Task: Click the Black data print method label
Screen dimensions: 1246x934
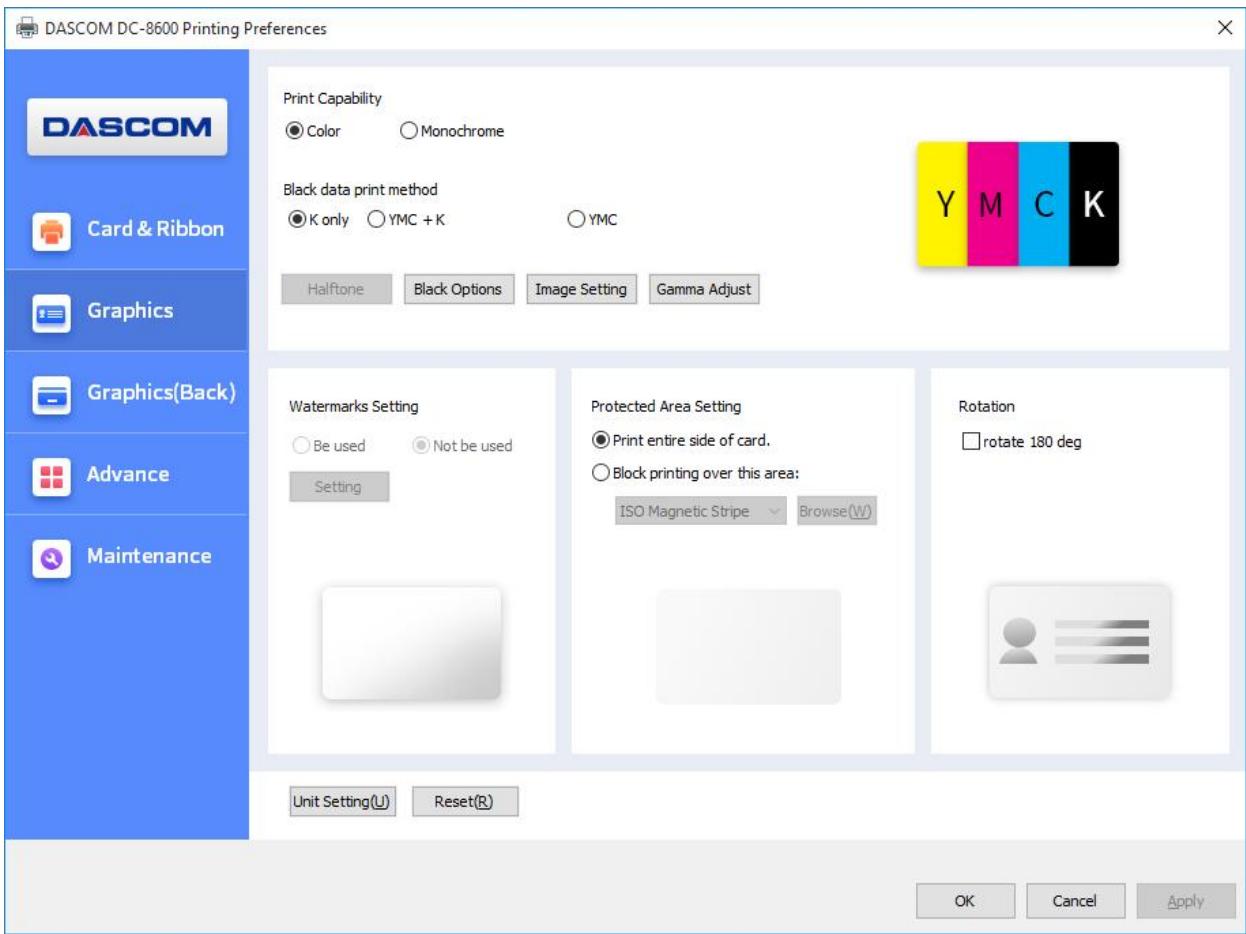Action: pyautogui.click(x=362, y=188)
